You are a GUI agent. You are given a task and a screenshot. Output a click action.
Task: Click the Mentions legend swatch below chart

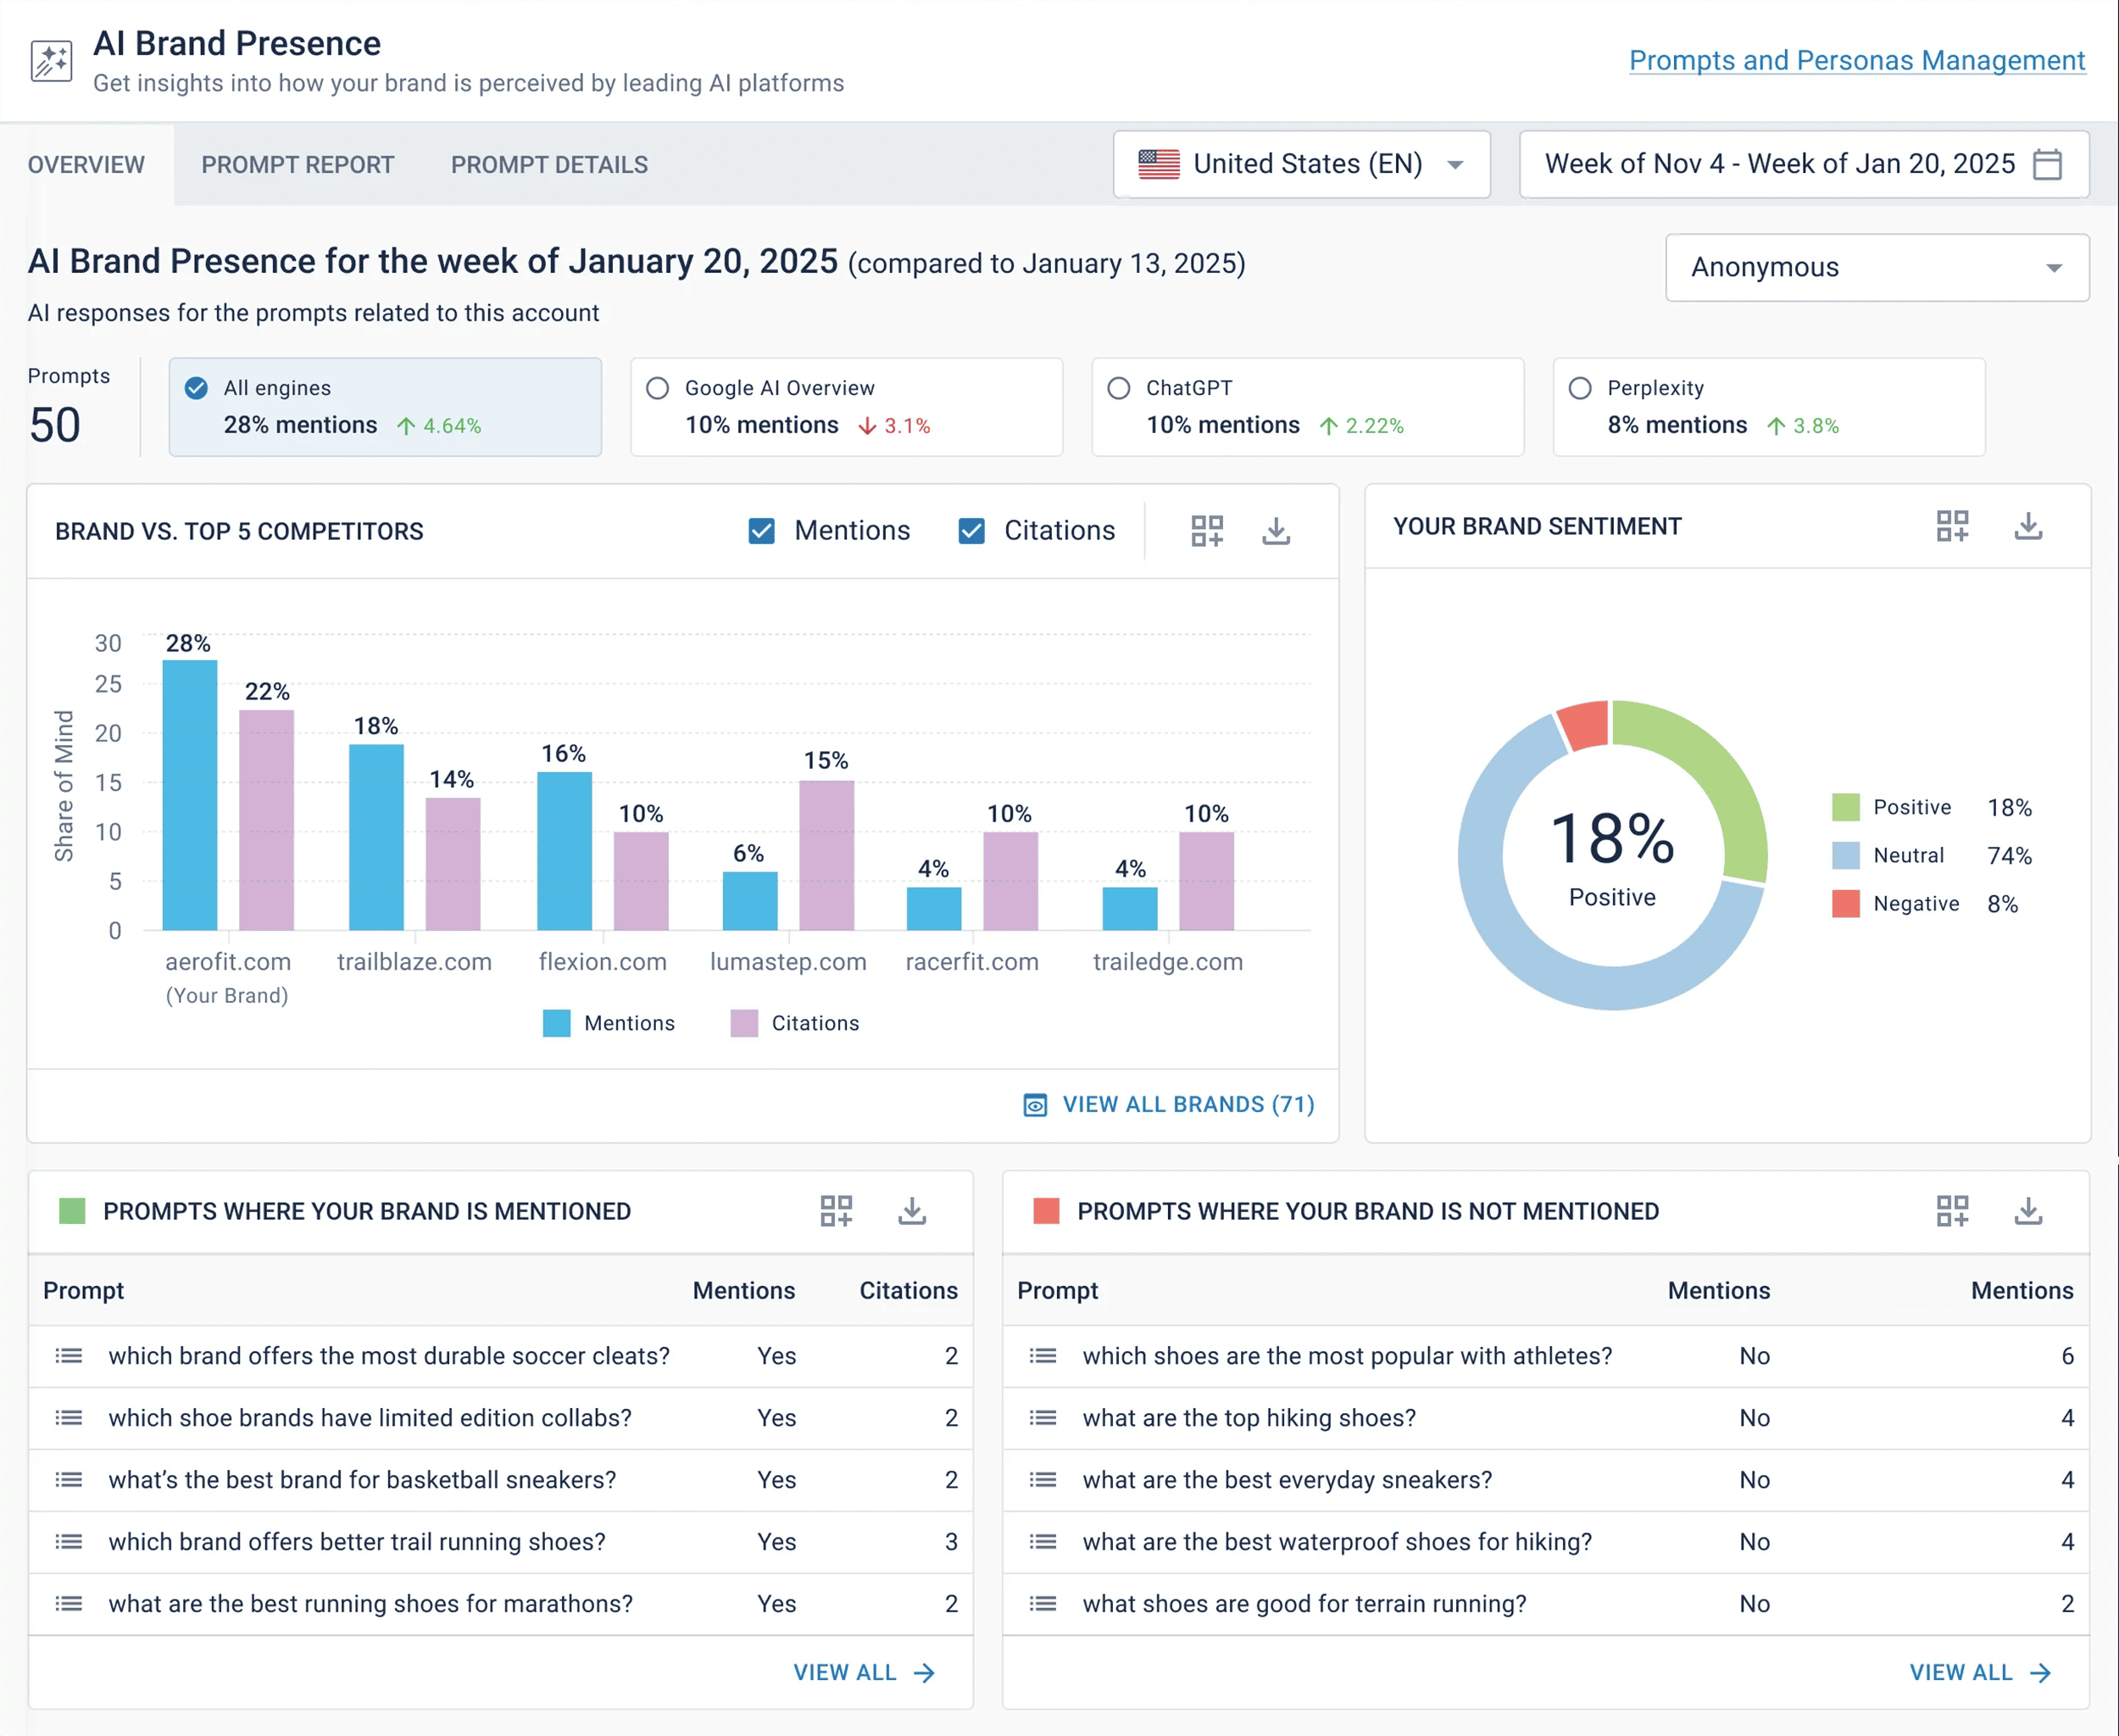point(557,1023)
